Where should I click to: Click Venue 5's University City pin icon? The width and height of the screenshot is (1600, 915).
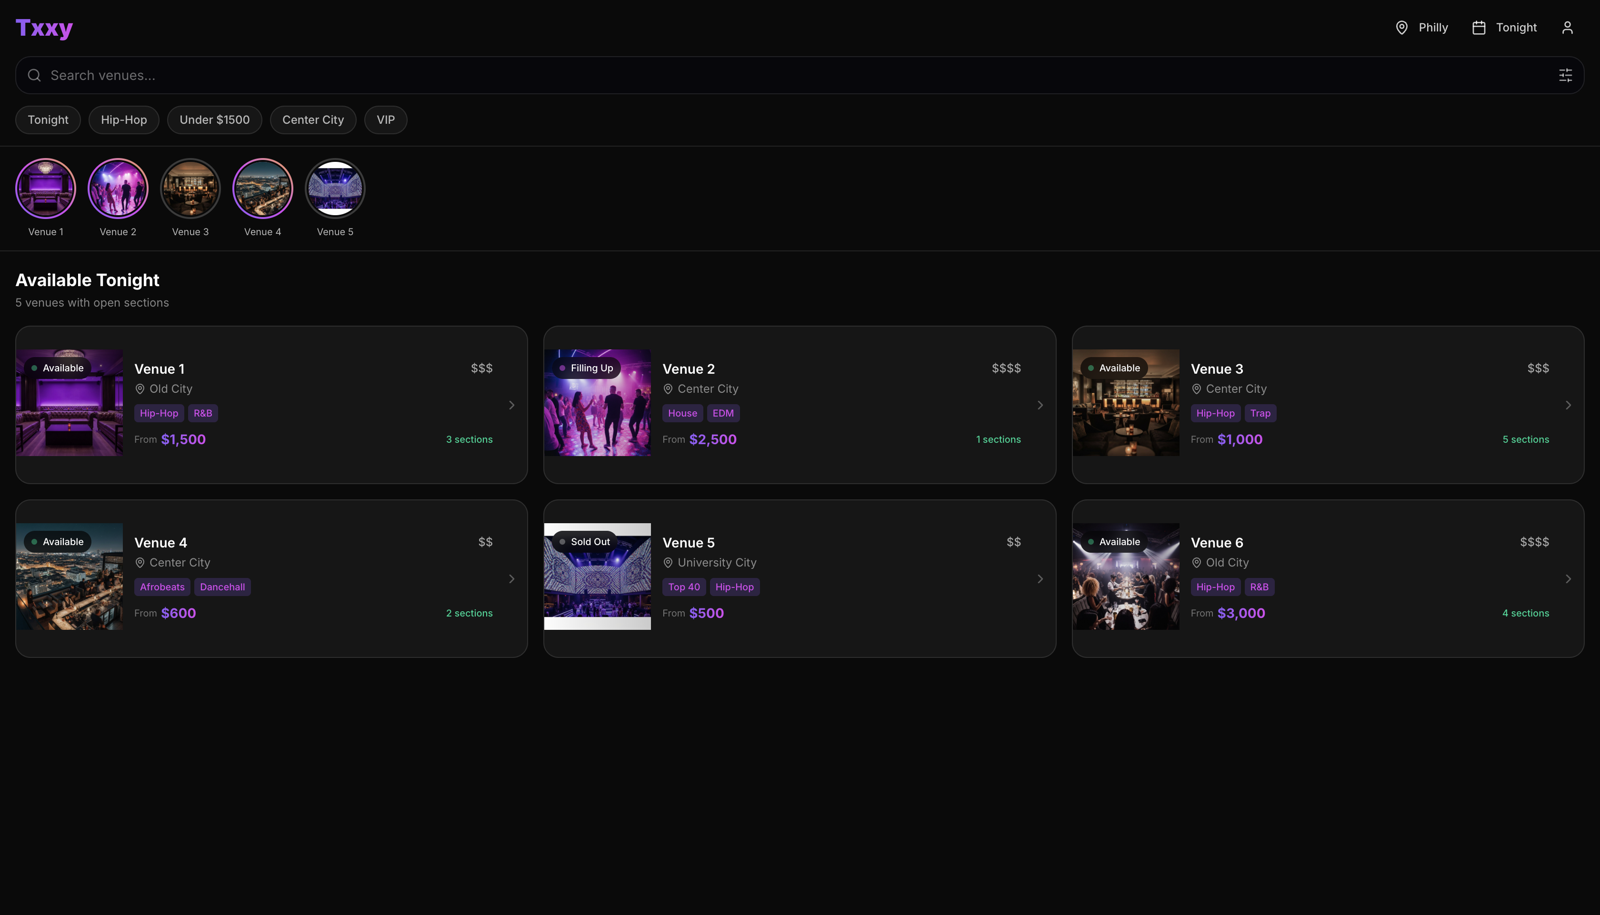[x=668, y=563]
